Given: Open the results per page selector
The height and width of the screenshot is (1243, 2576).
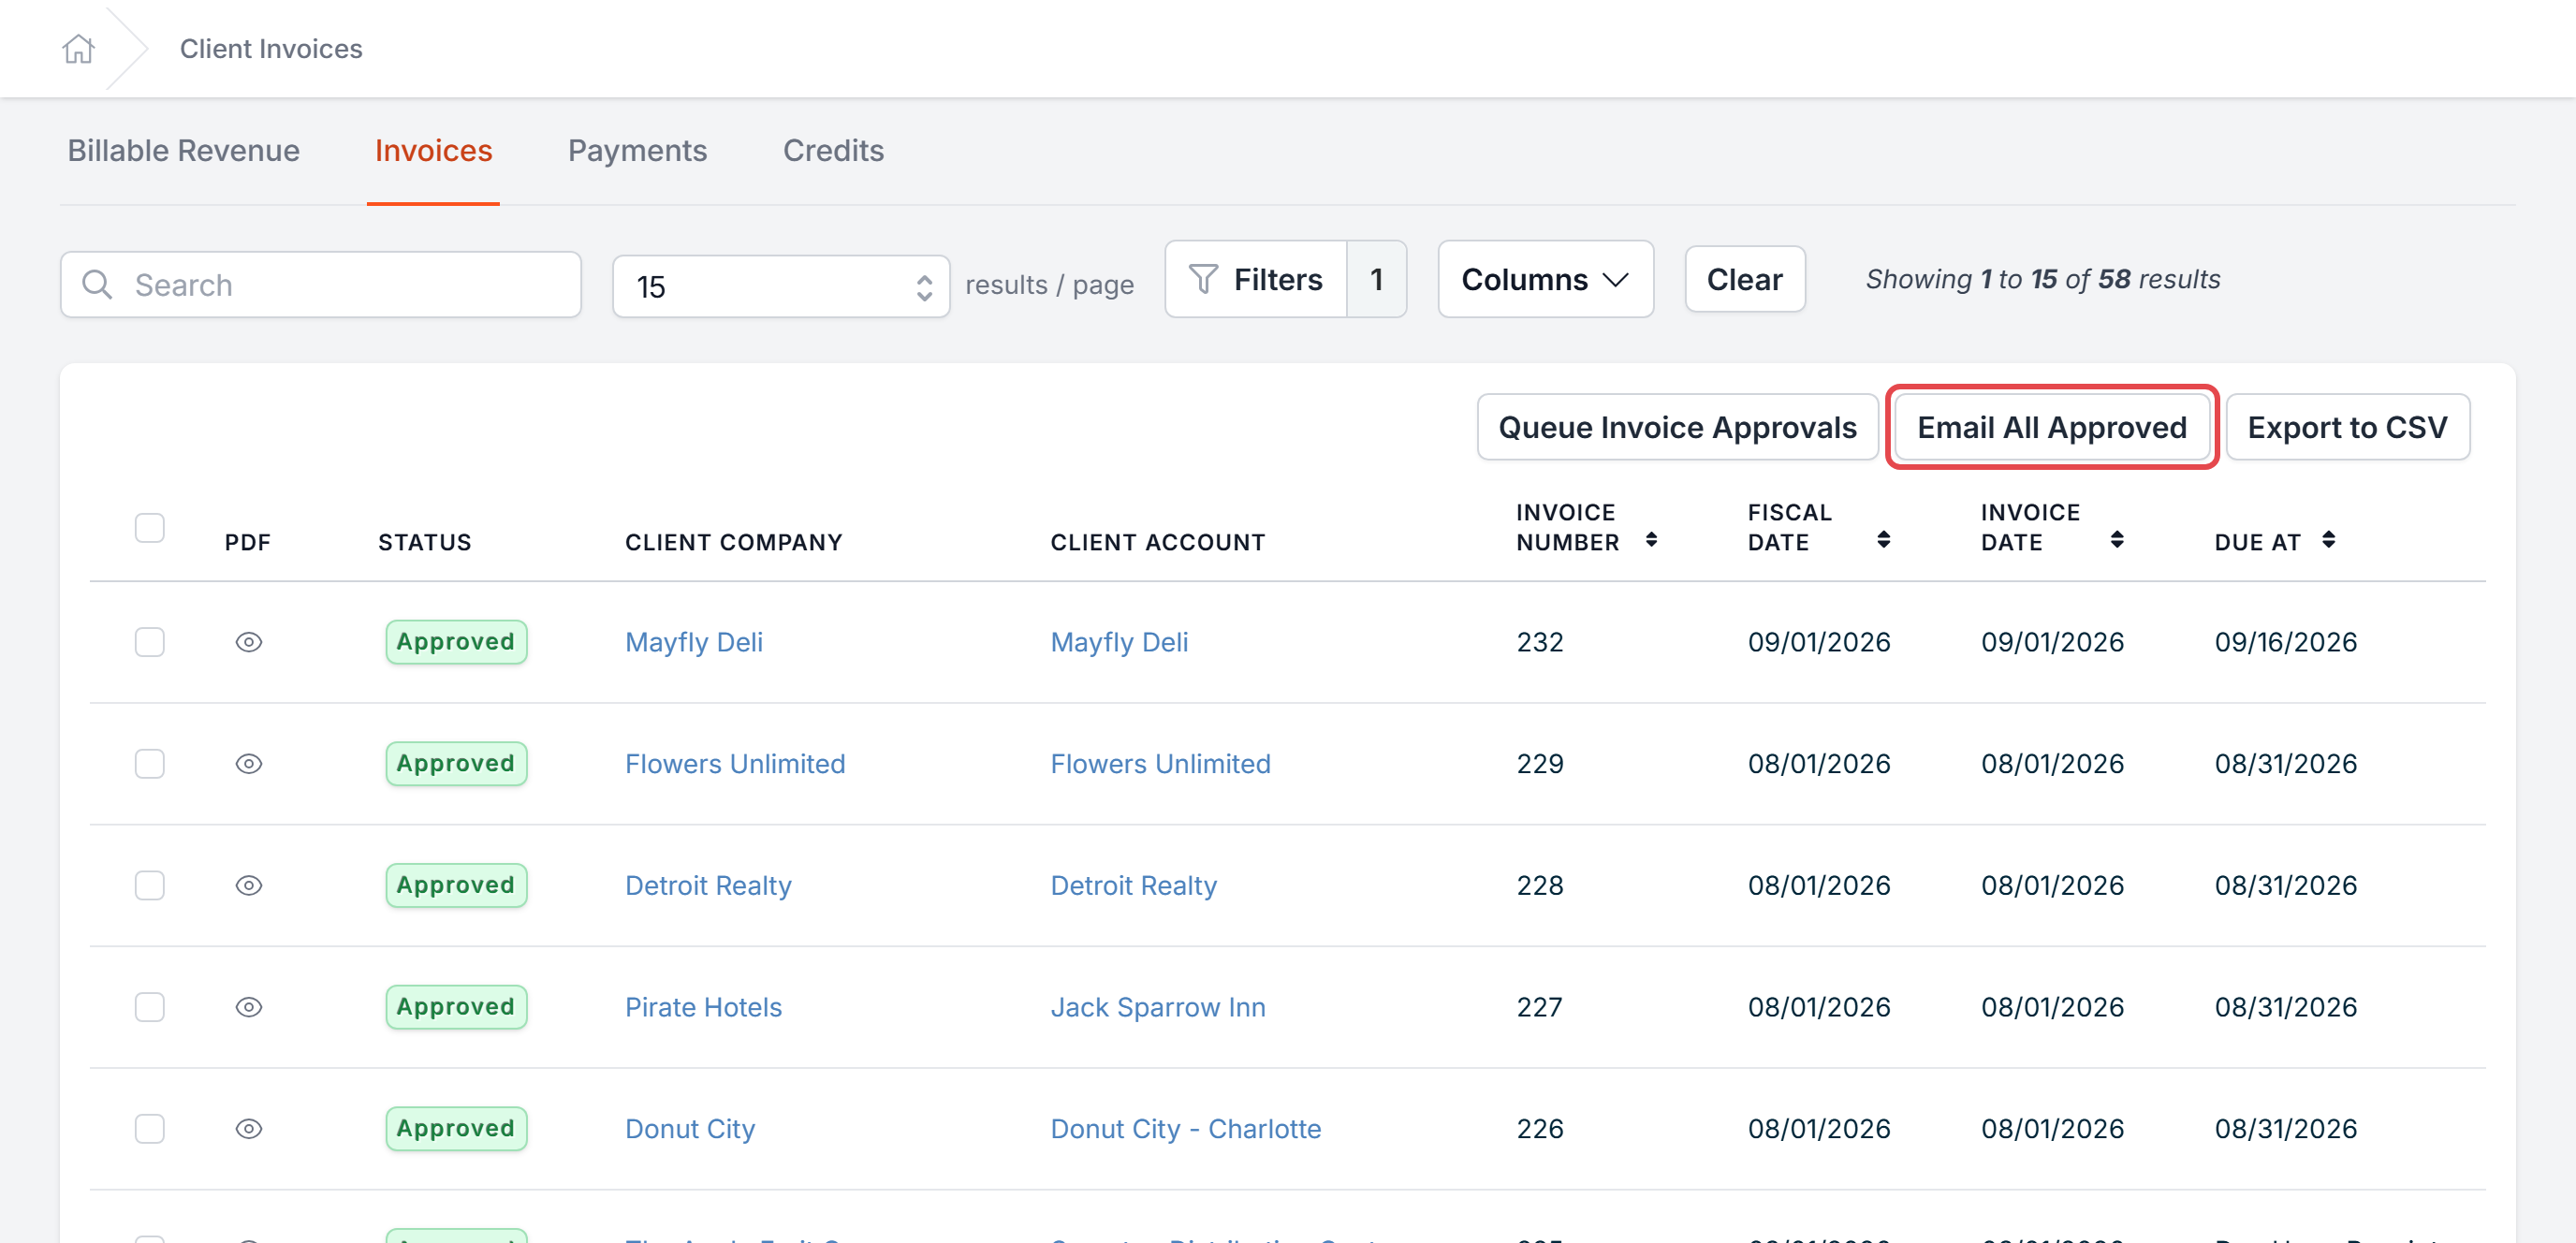Looking at the screenshot, I should (781, 286).
